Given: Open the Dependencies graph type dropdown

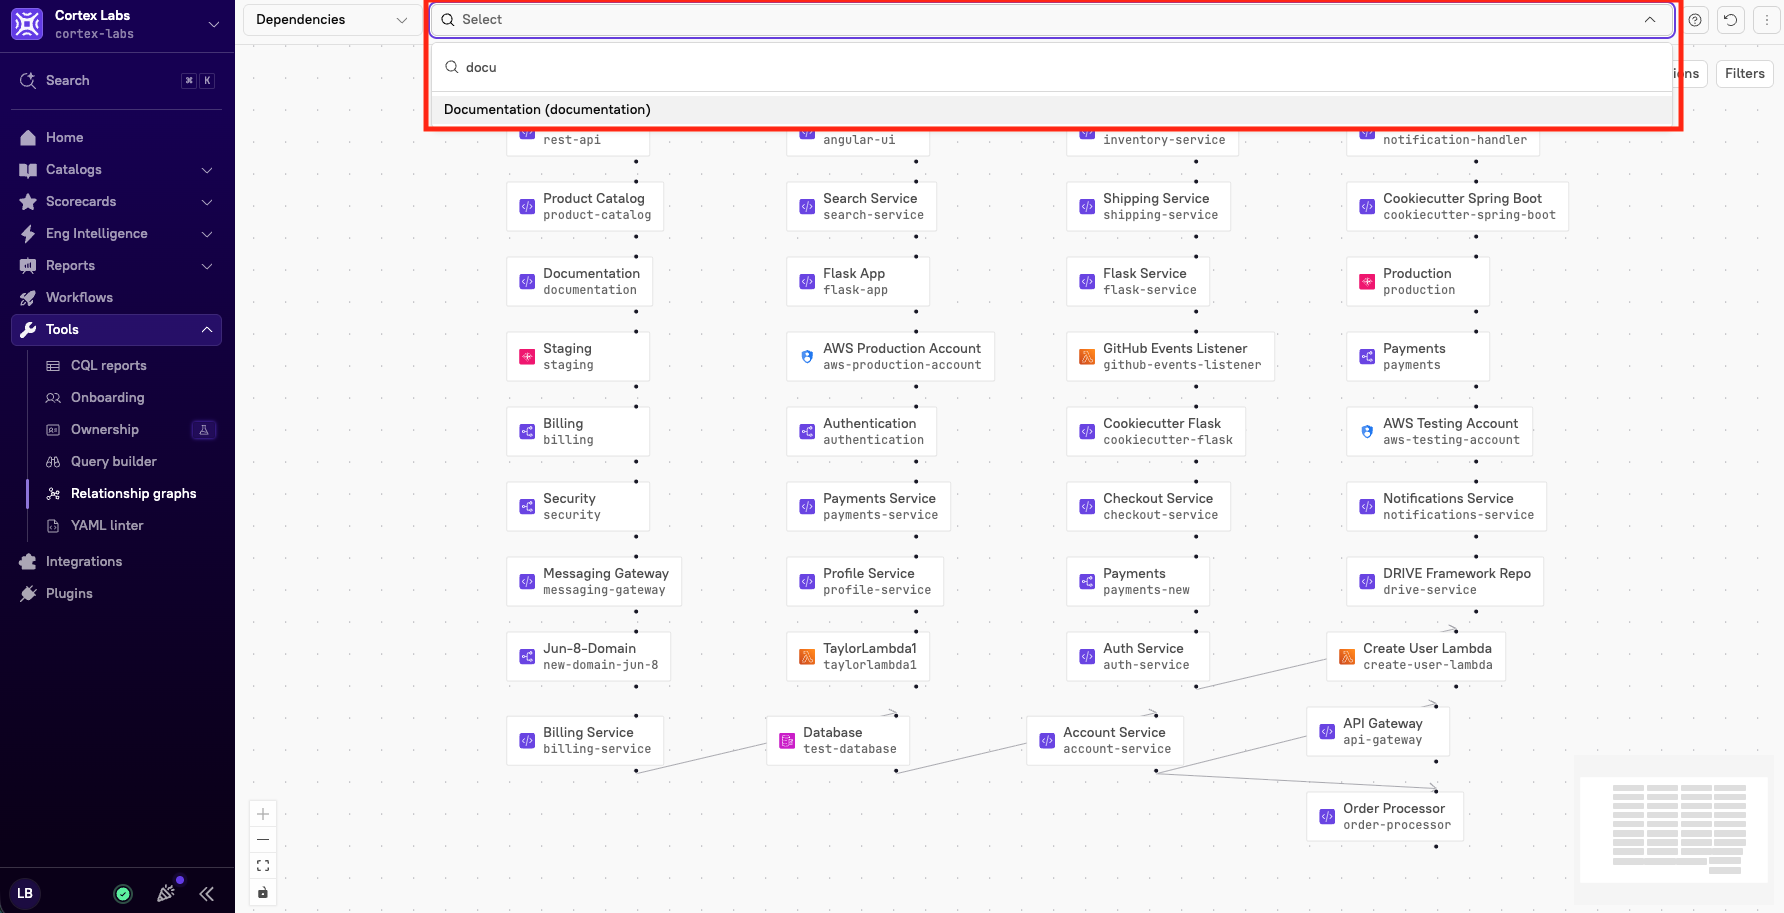Looking at the screenshot, I should pos(332,20).
